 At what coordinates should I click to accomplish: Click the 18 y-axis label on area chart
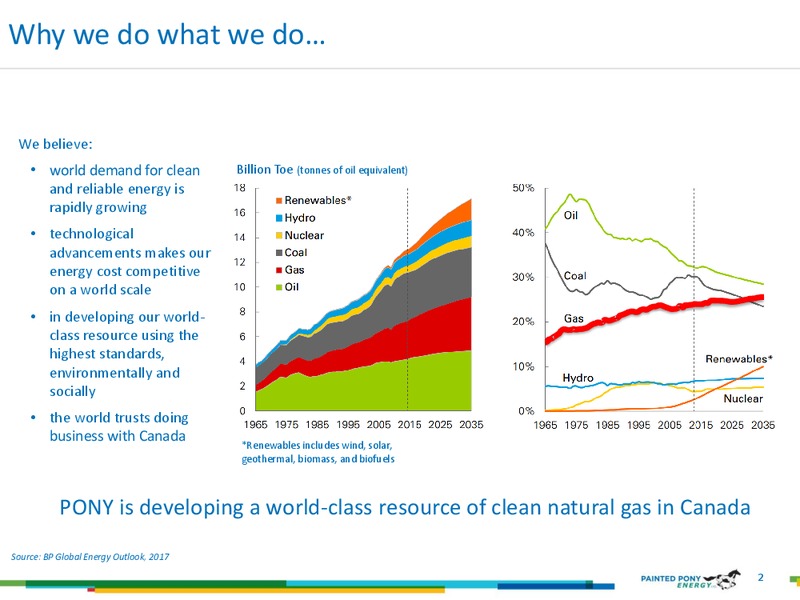[240, 188]
